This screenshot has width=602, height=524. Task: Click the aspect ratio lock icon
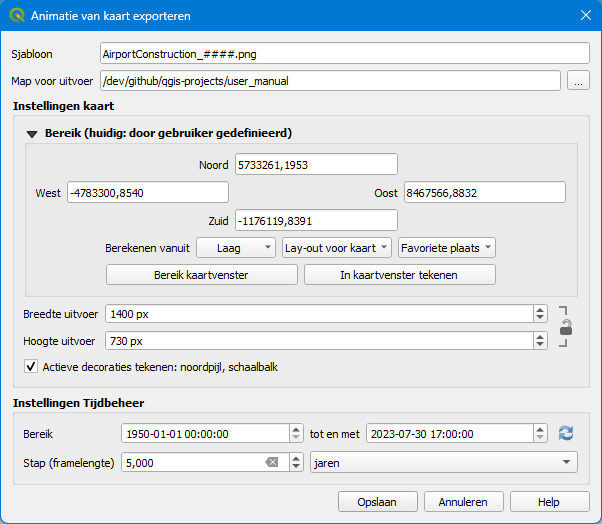[x=566, y=327]
